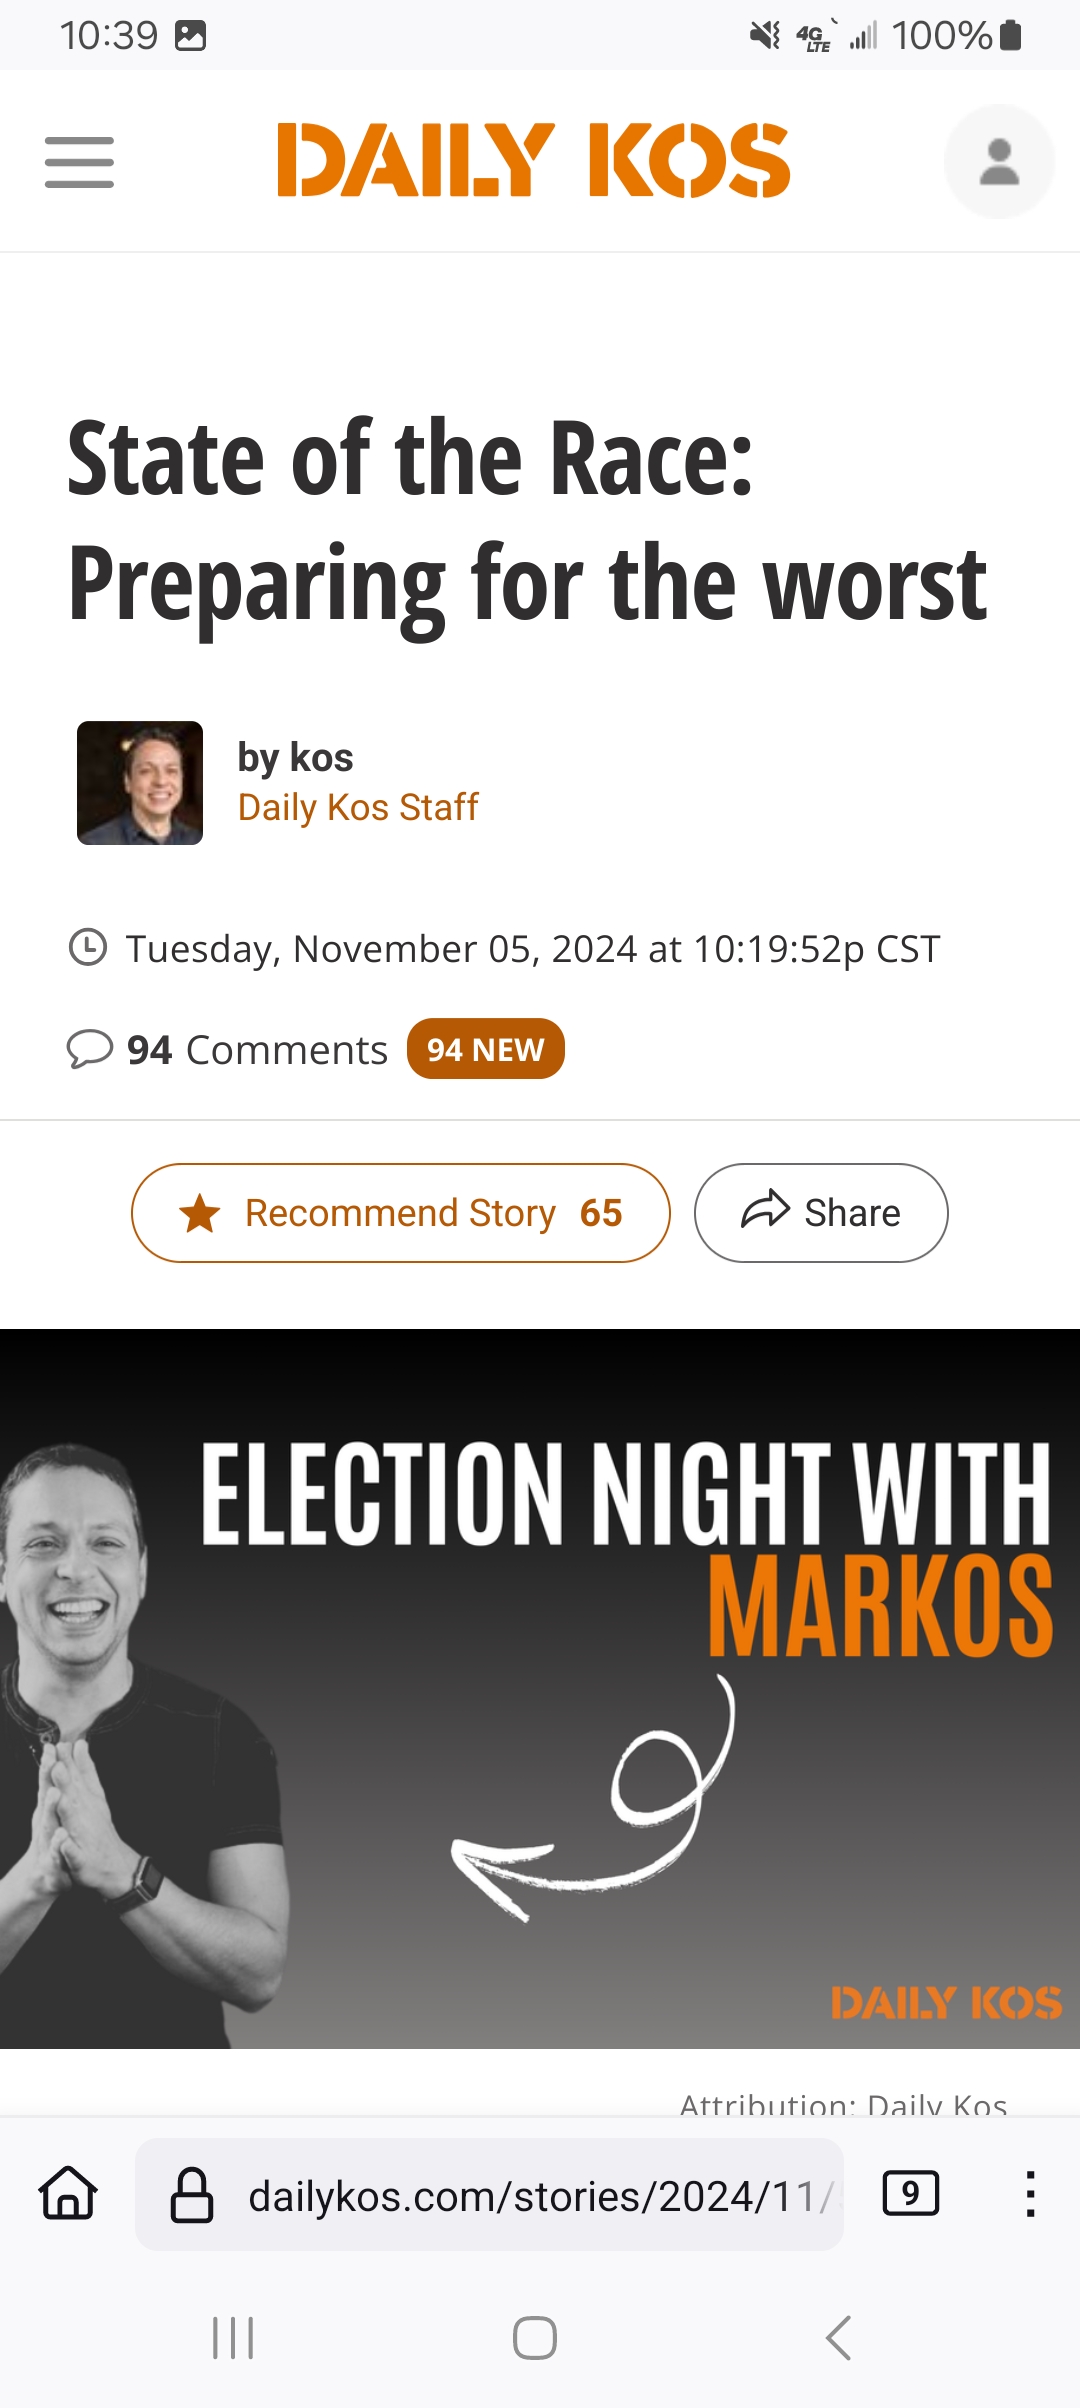Tap the Android home navigation button
Viewport: 1080px width, 2408px height.
coord(535,2338)
